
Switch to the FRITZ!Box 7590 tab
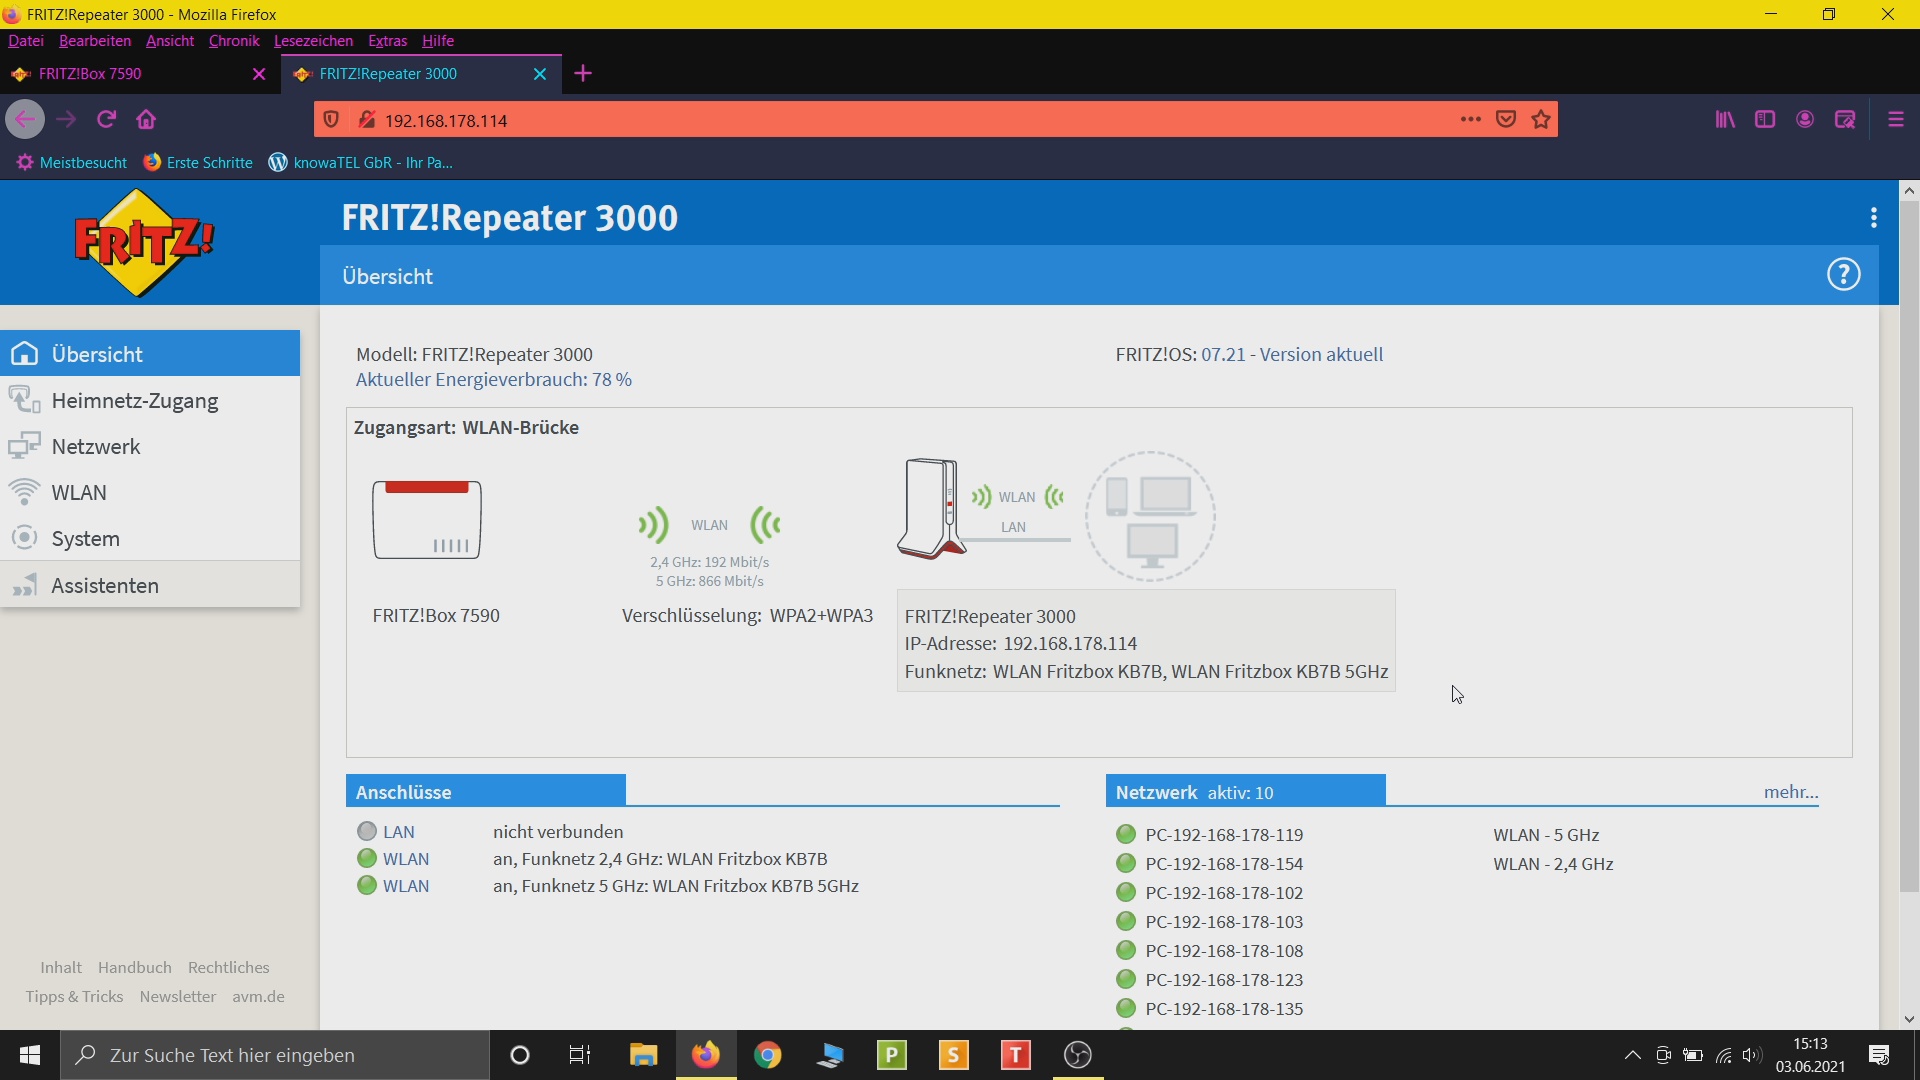140,74
